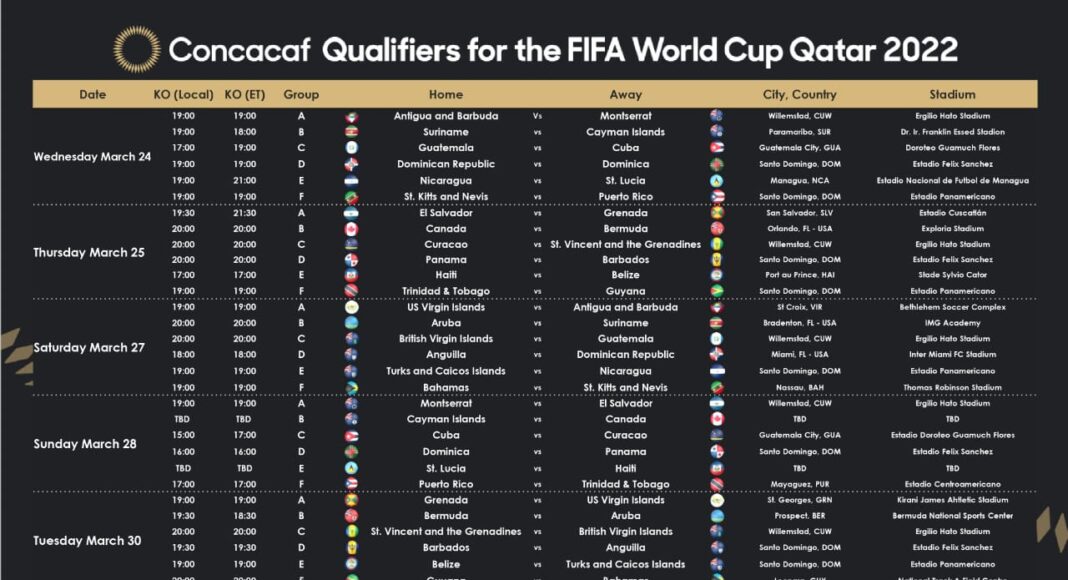
Task: Click Trinidad & Tobago's home flag in the Guyana match row
Action: coord(351,292)
